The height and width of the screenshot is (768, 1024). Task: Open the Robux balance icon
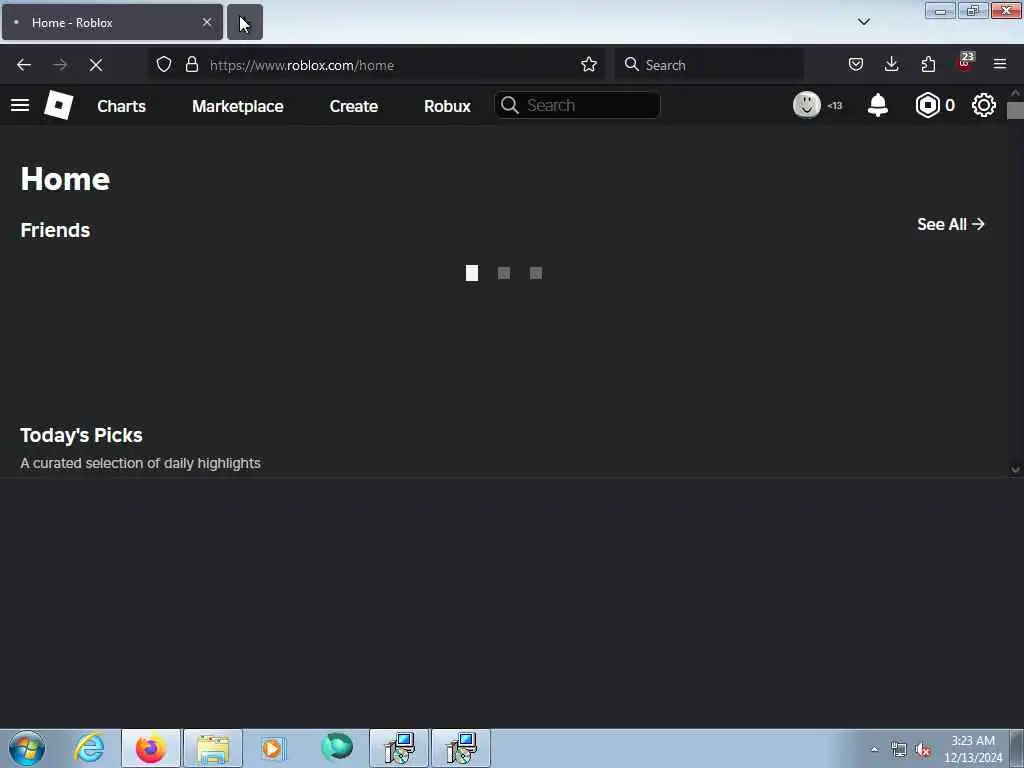coord(927,105)
